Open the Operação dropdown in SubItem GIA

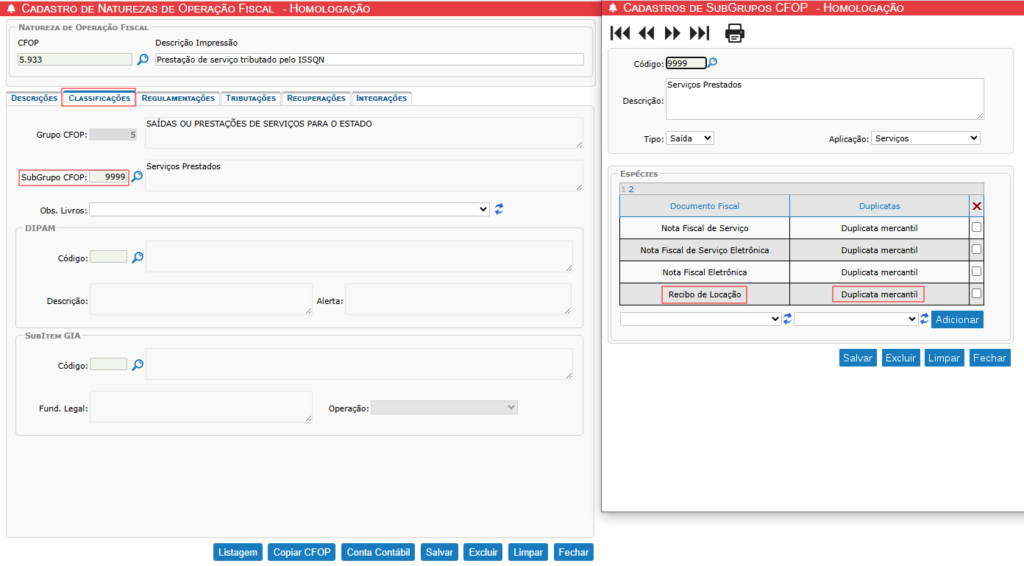pos(444,407)
